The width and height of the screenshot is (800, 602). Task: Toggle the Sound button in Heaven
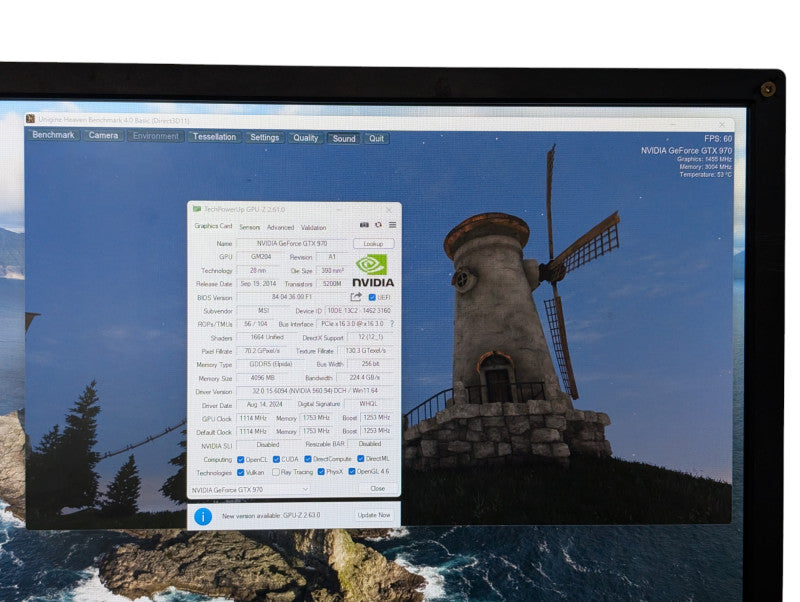click(x=344, y=138)
